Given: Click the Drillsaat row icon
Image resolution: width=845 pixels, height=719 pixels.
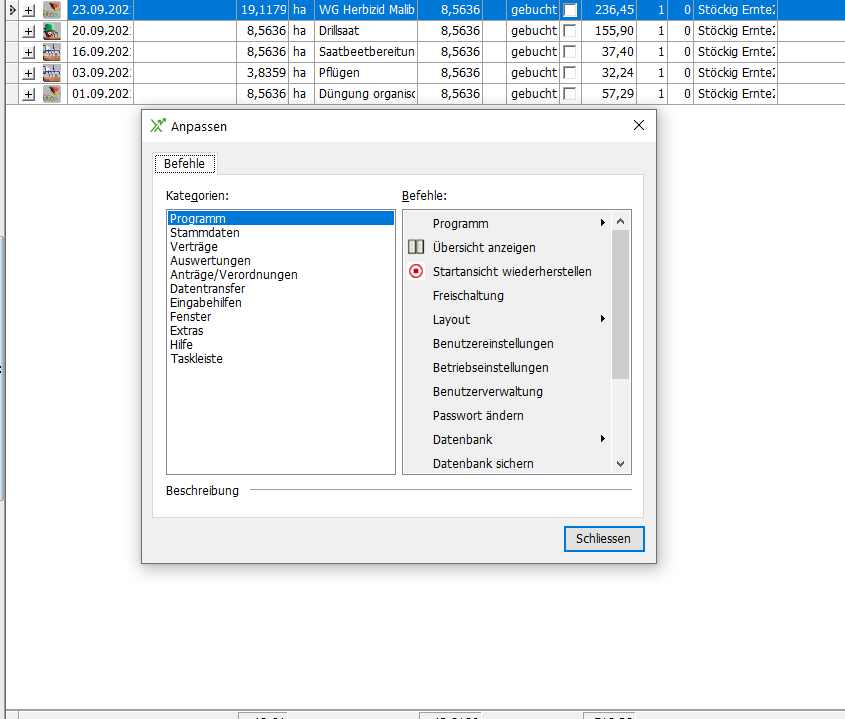Looking at the screenshot, I should coord(52,30).
